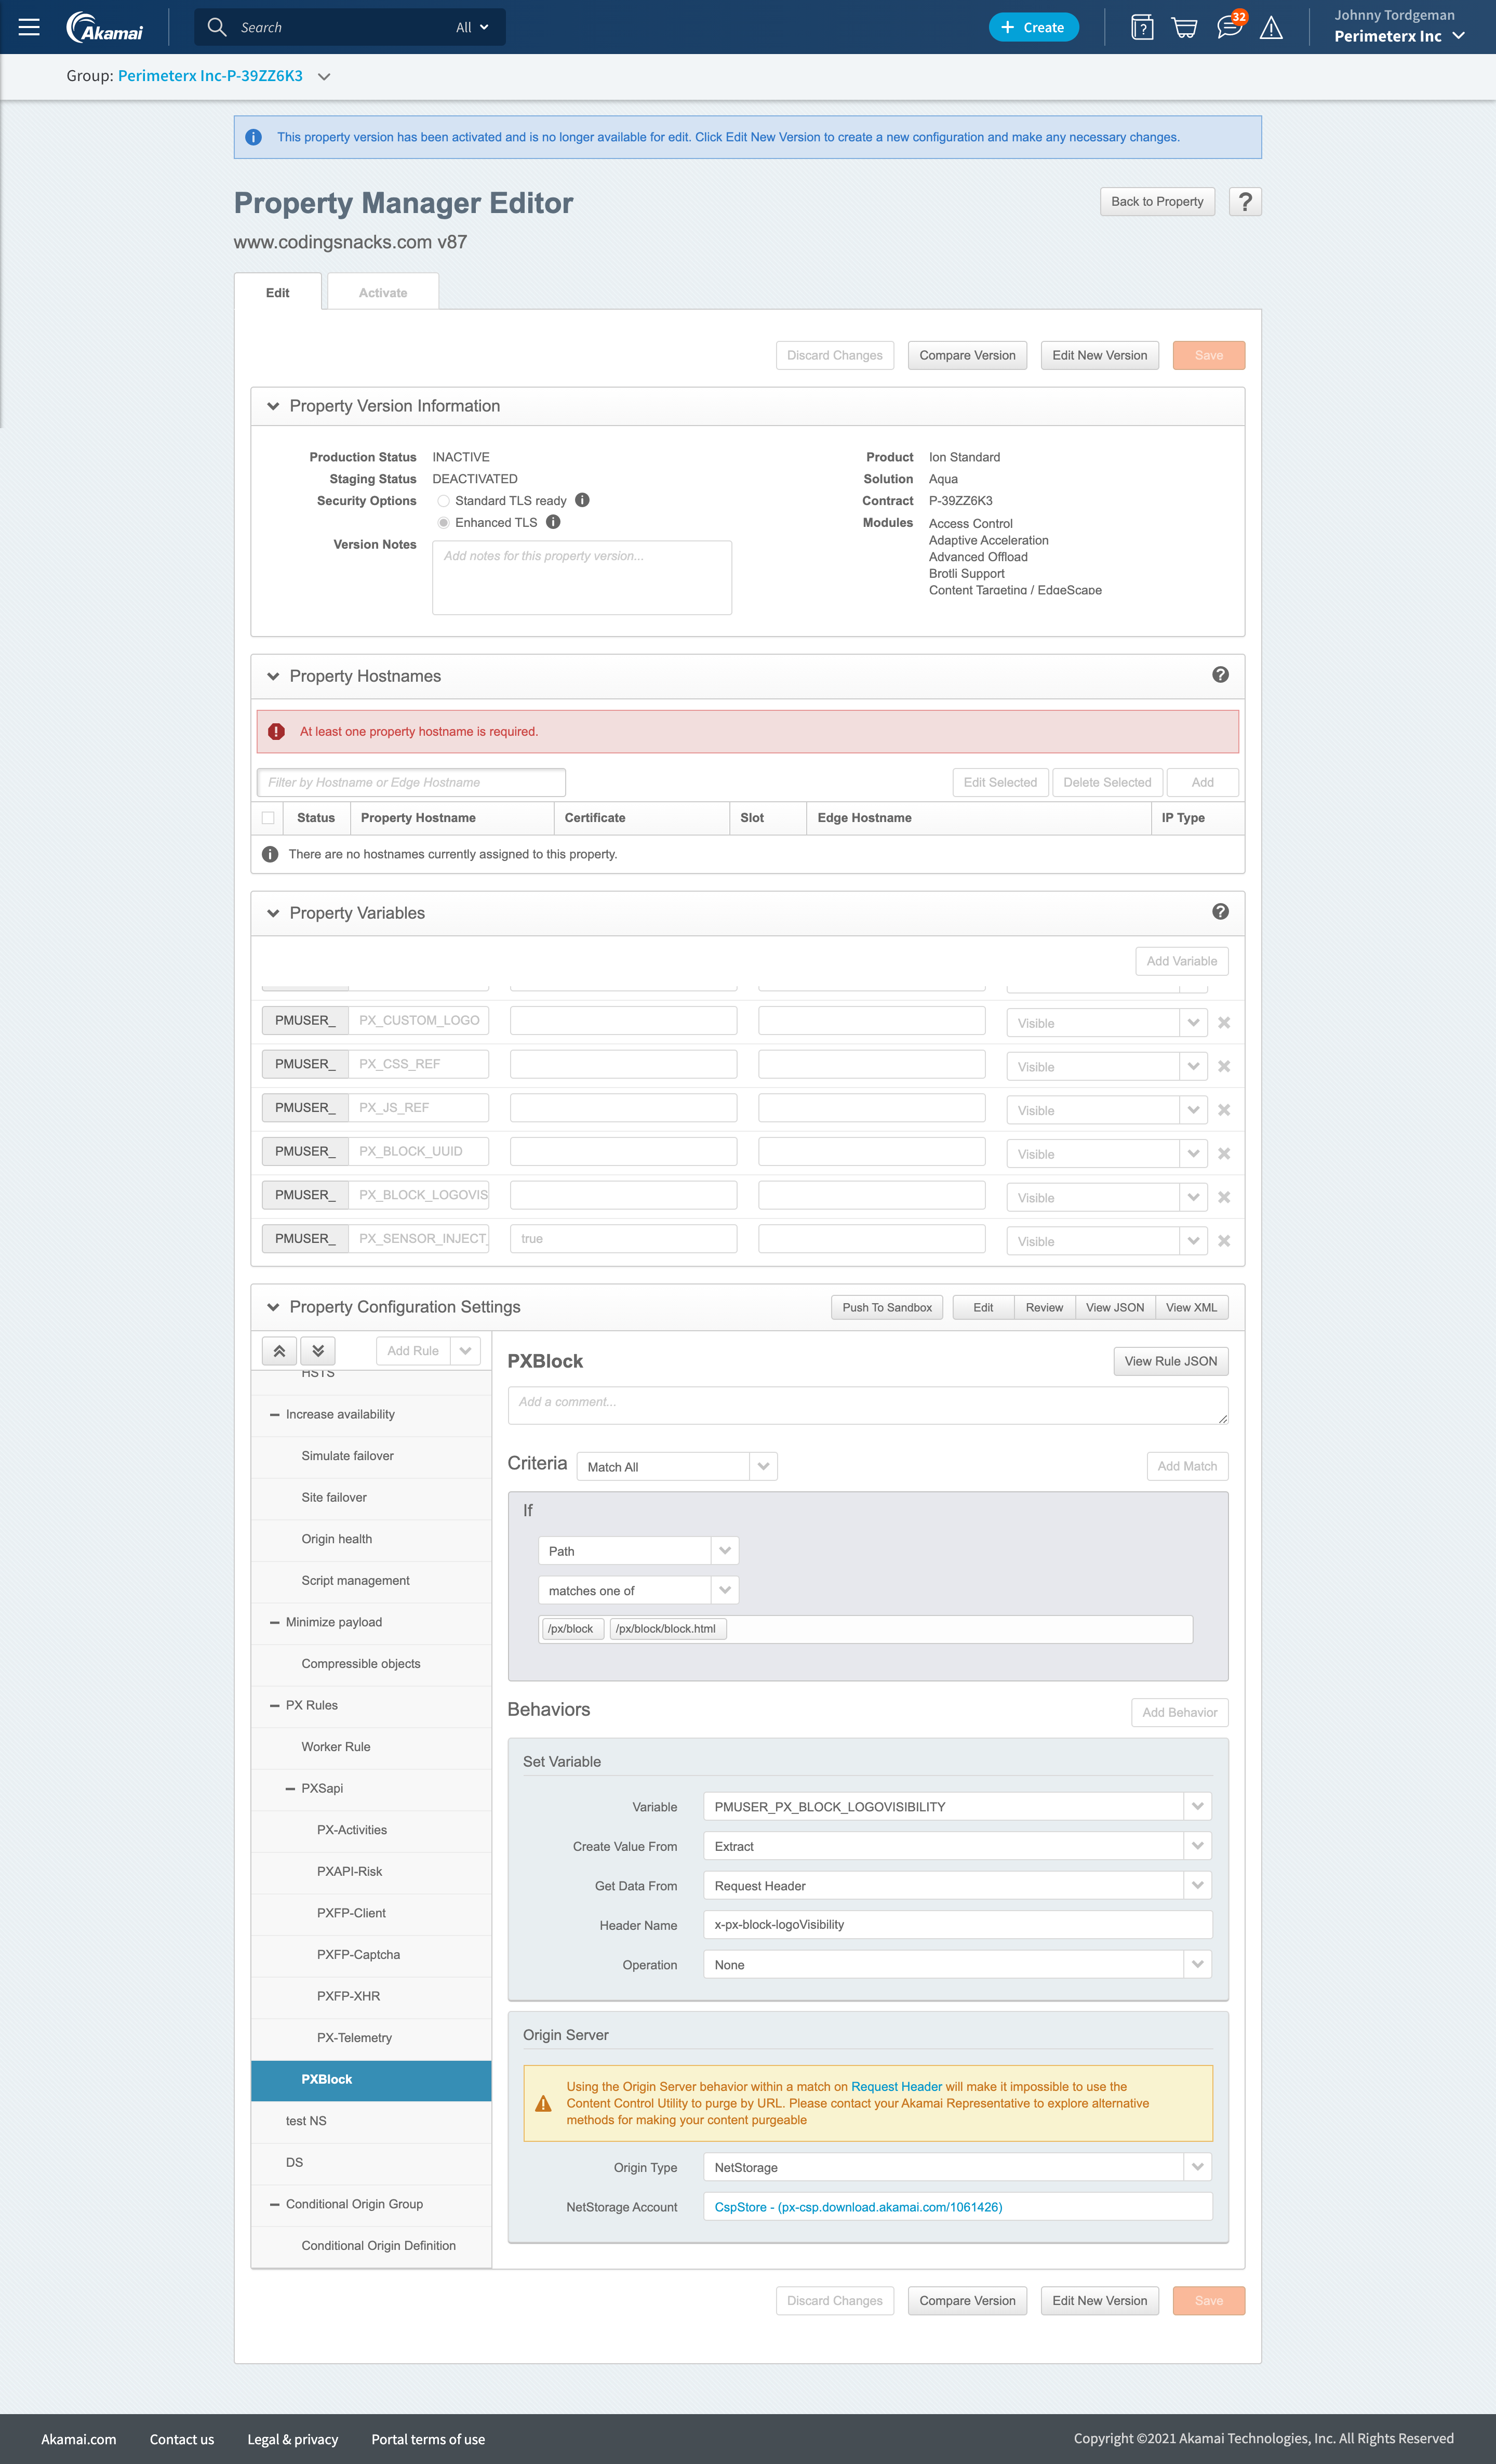Open the Perimeterx Inc-P-39ZZ6K3 group link
This screenshot has height=2464, width=1496.
210,76
